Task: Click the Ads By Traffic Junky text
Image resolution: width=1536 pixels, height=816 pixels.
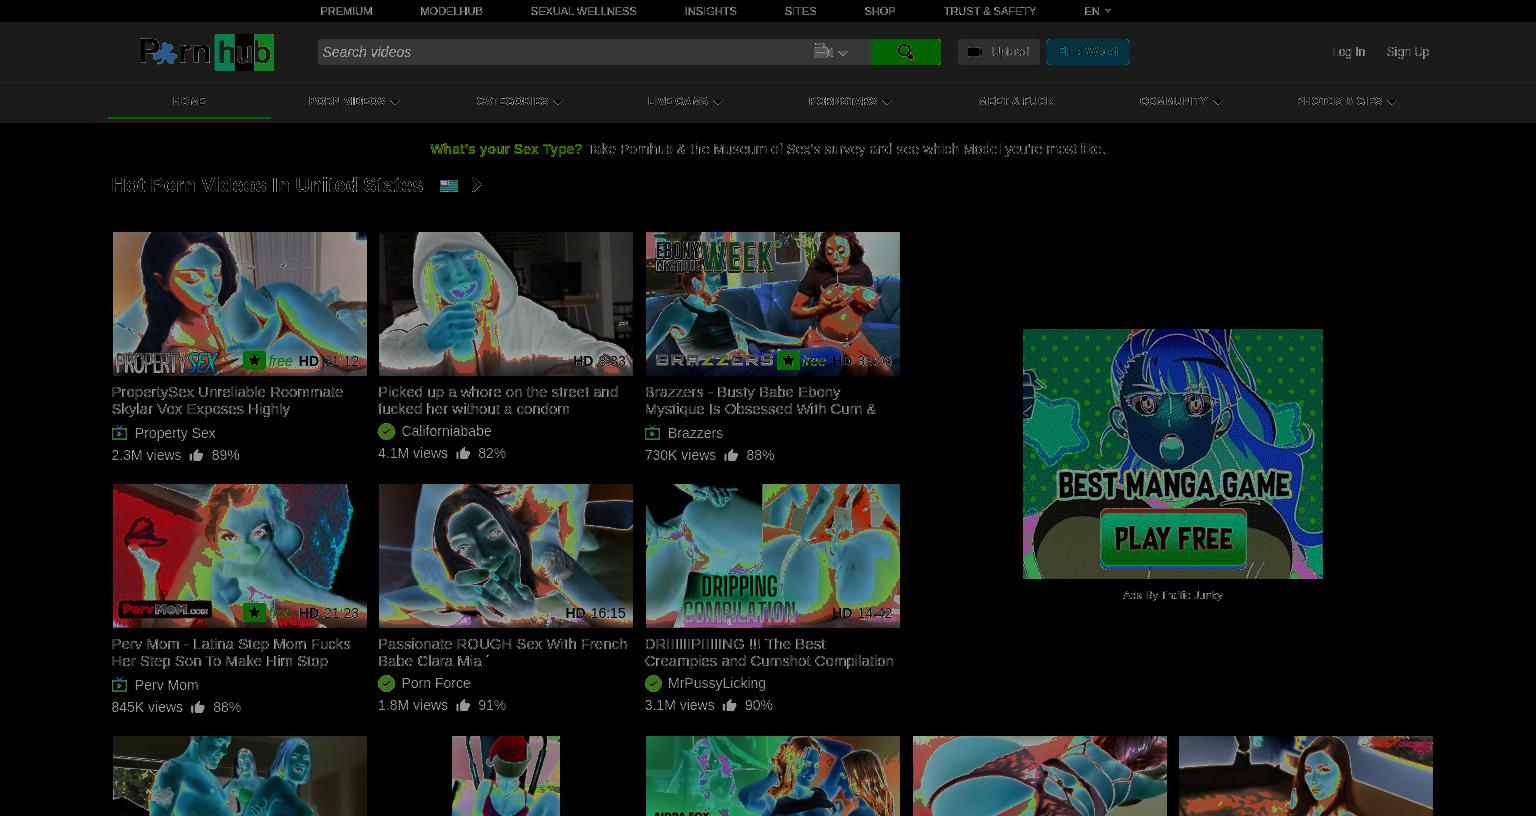Action: pos(1172,595)
